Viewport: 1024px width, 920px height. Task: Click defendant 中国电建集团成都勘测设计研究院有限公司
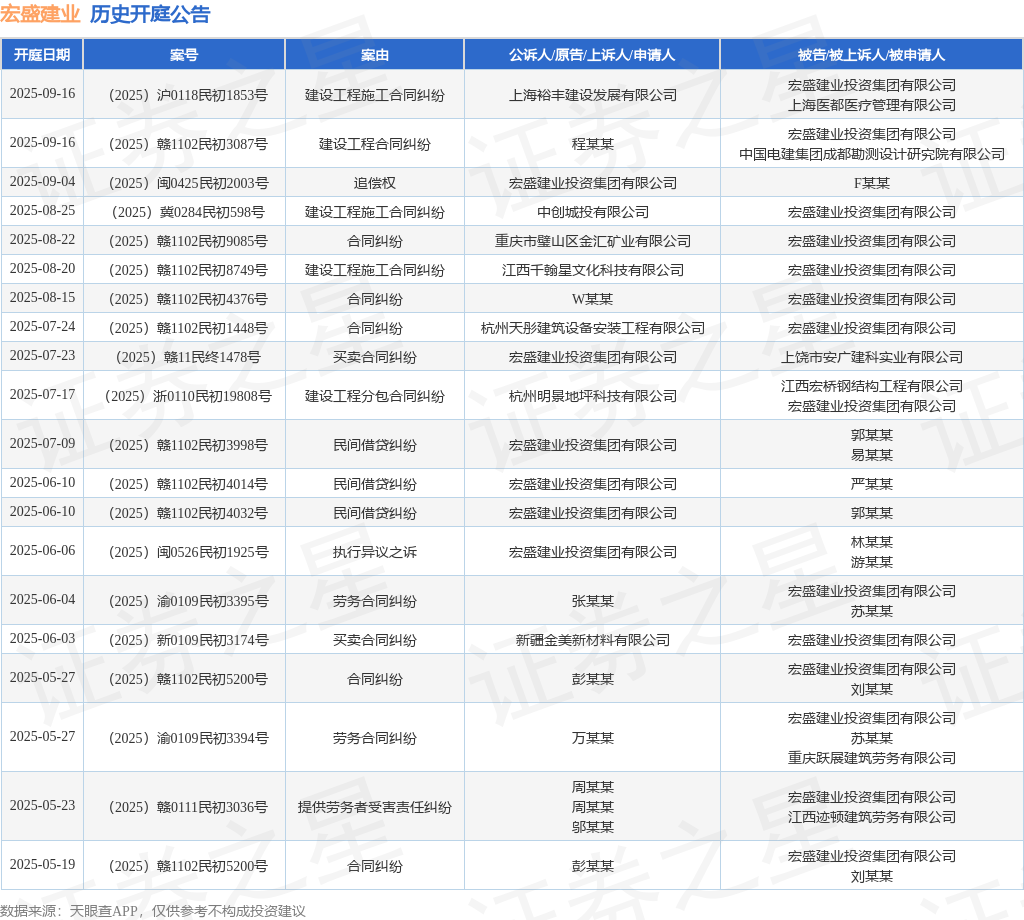[871, 154]
